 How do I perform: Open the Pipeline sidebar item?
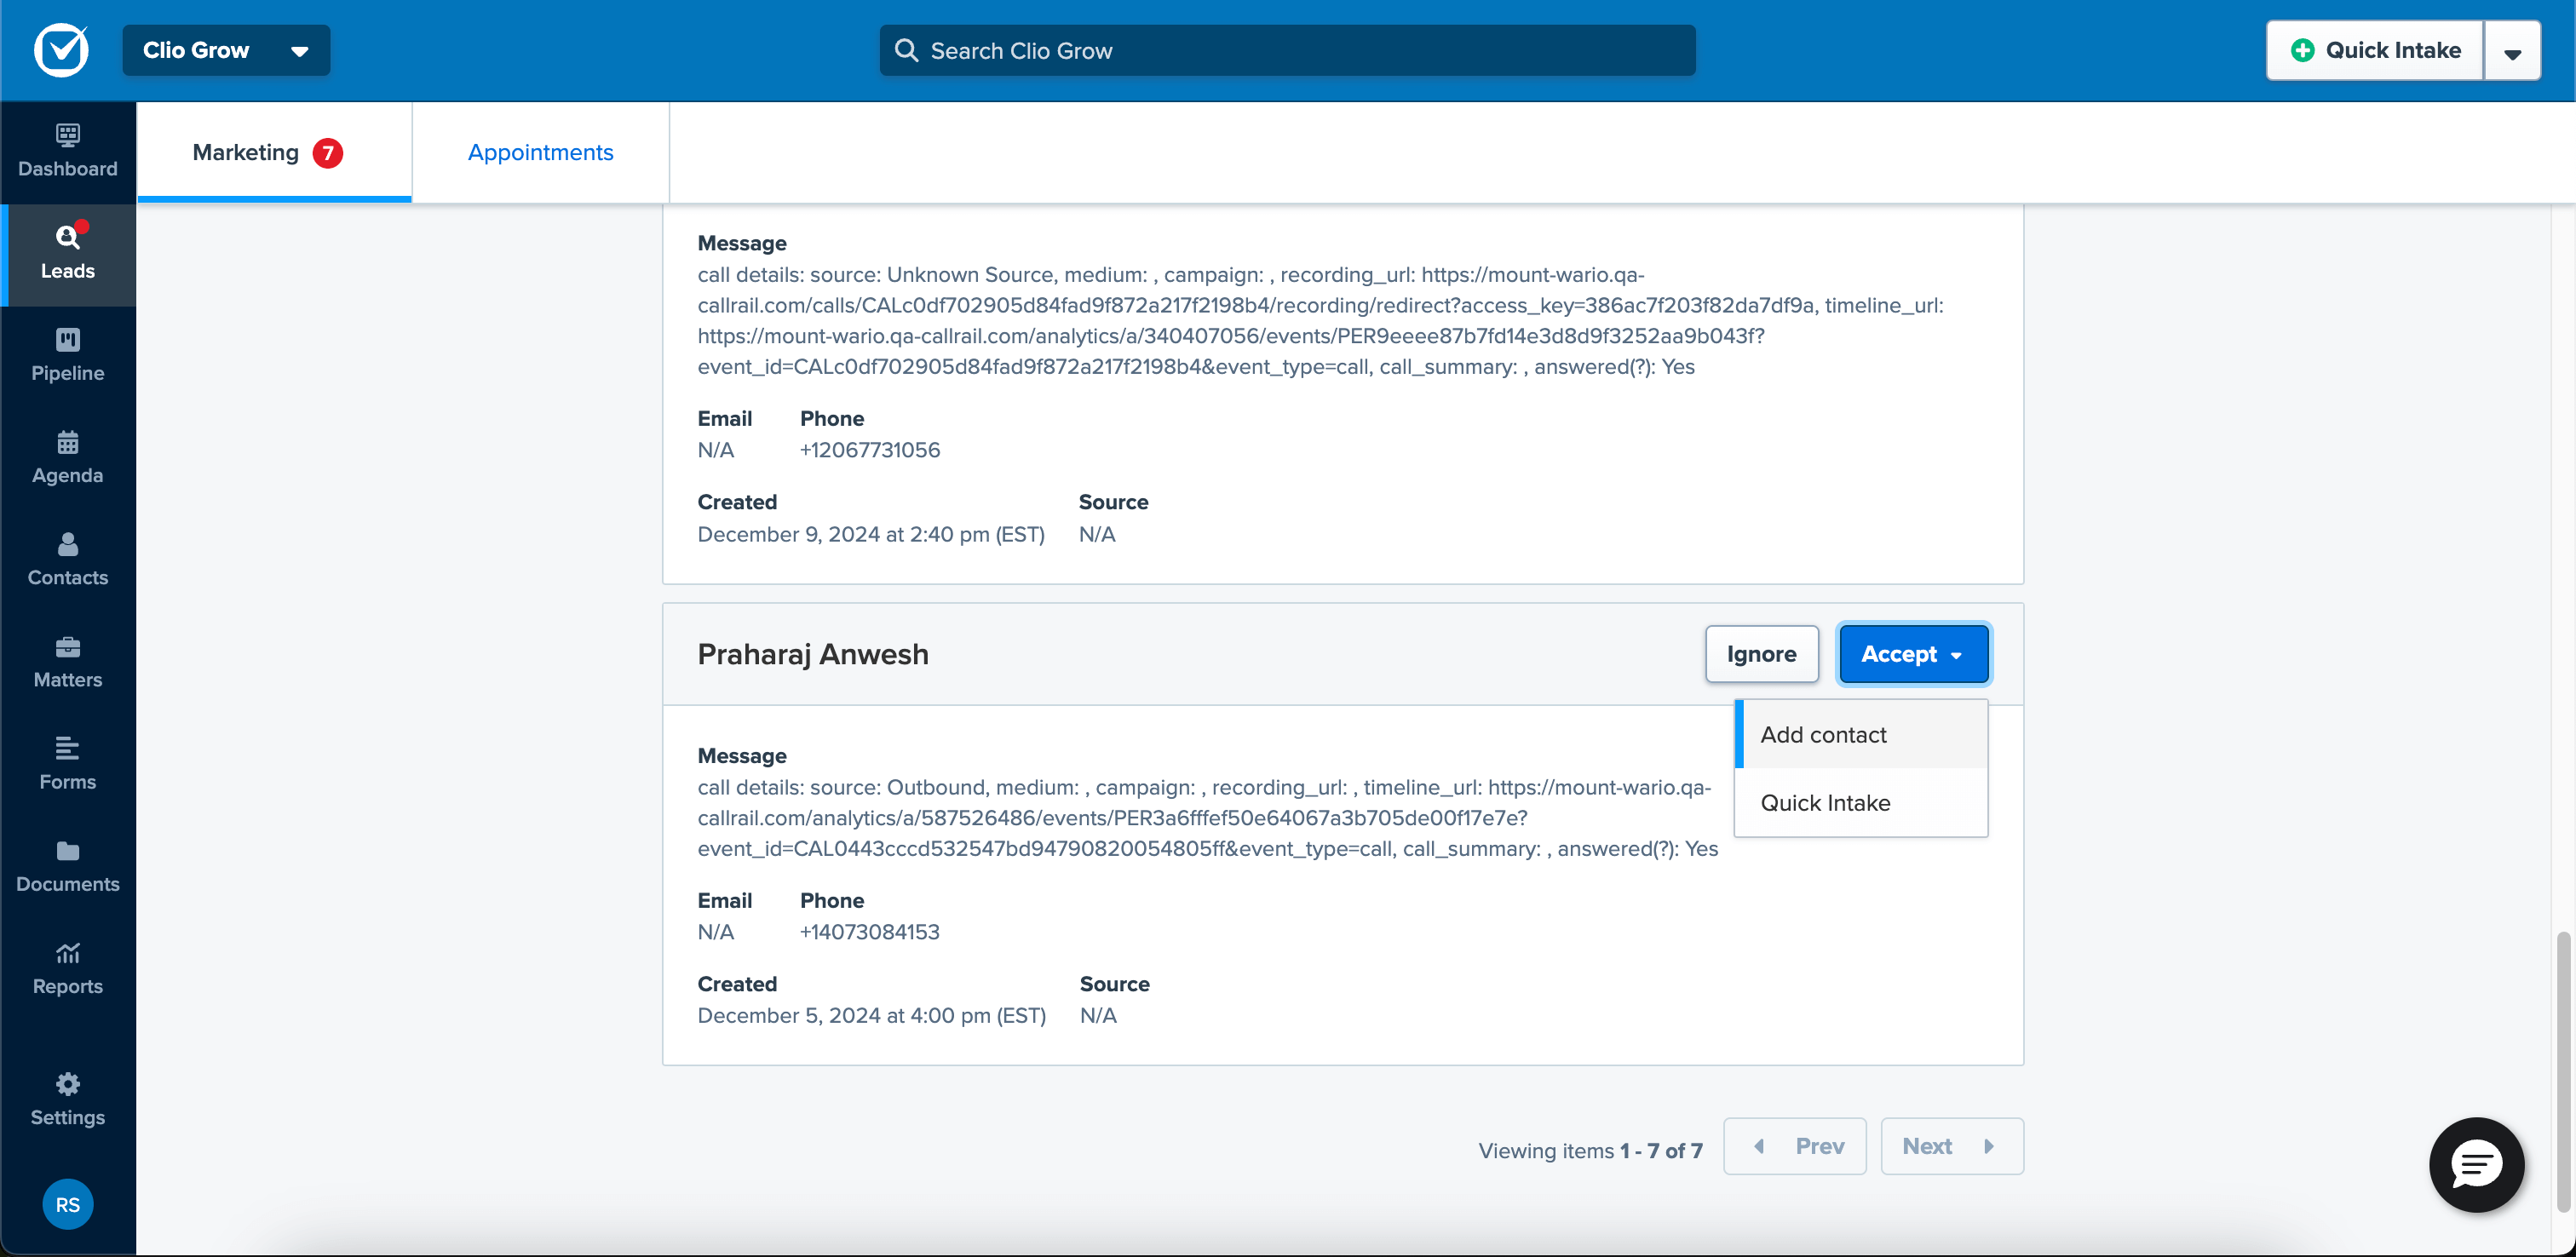click(x=67, y=356)
